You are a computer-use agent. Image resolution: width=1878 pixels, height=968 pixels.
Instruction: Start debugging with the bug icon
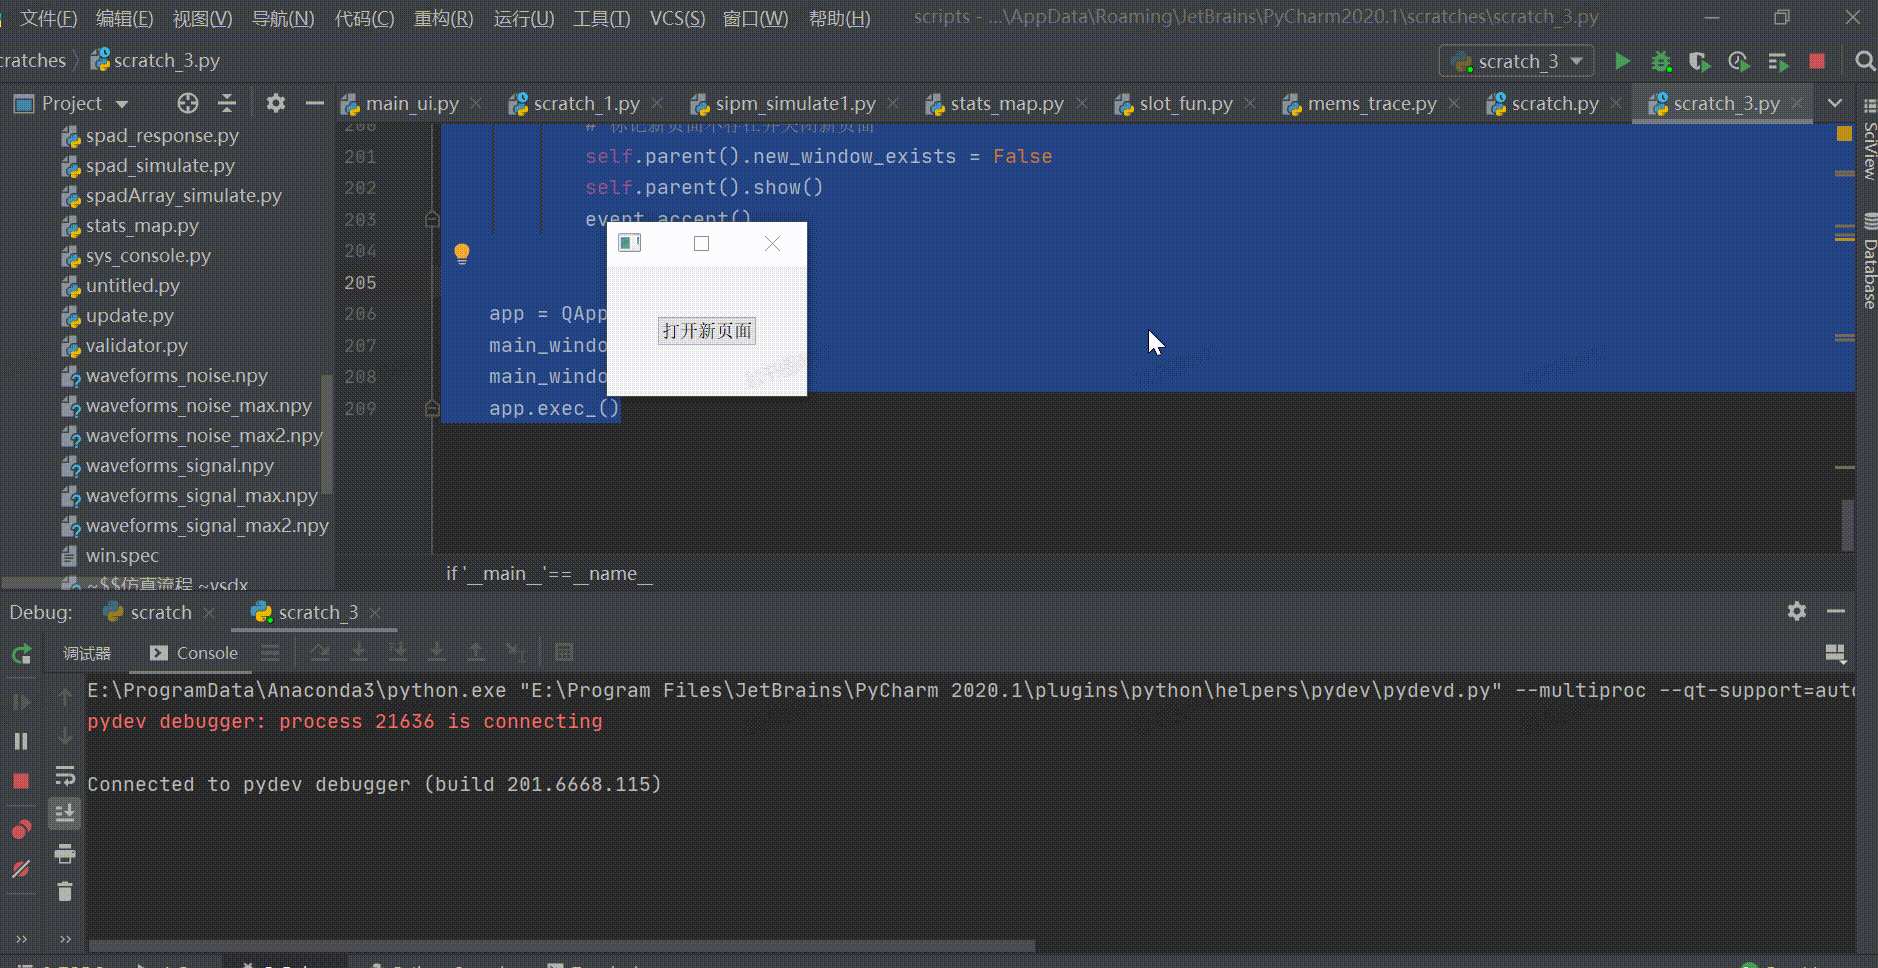pyautogui.click(x=1661, y=61)
